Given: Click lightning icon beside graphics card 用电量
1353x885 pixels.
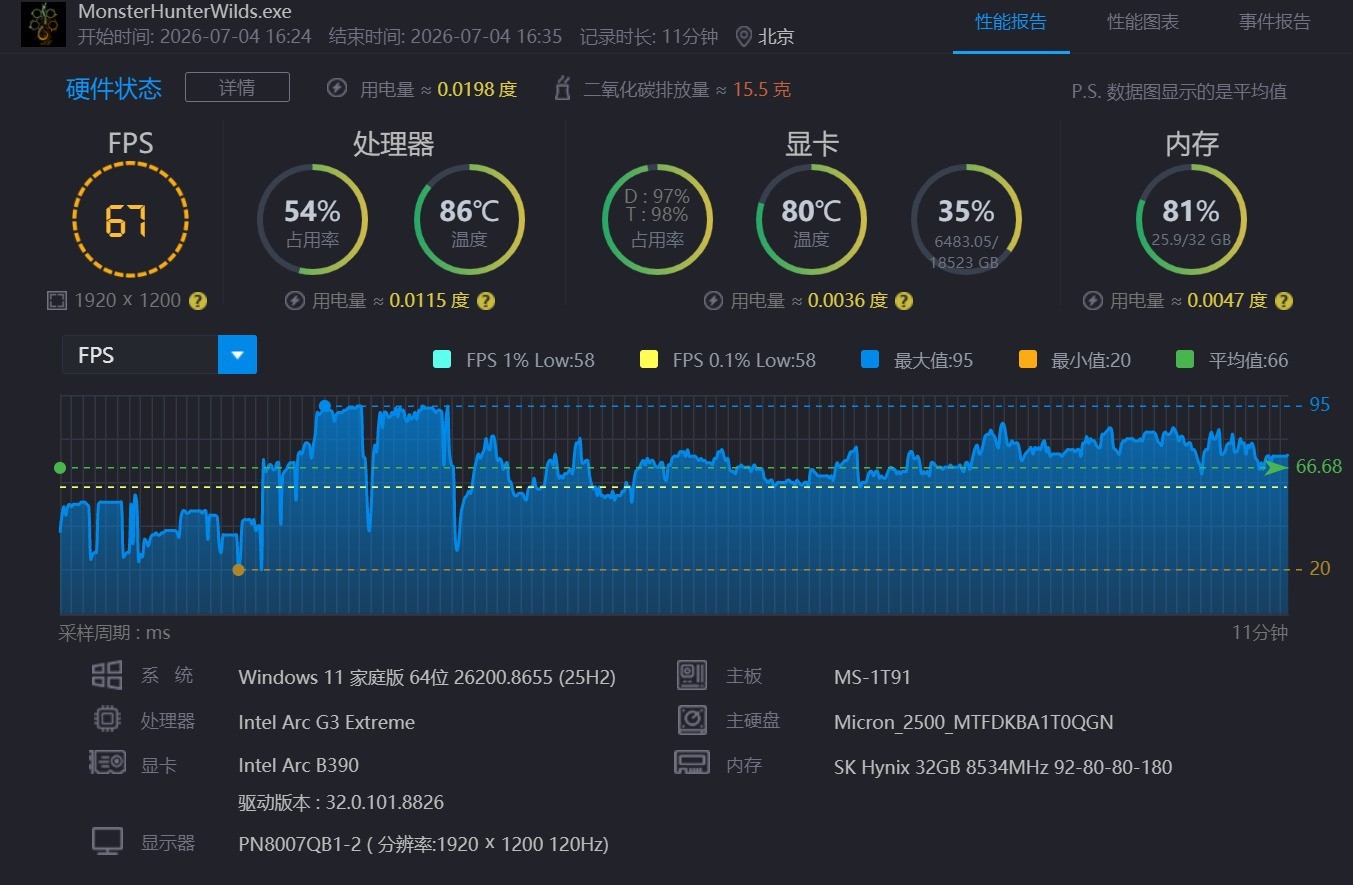Looking at the screenshot, I should click(x=713, y=300).
